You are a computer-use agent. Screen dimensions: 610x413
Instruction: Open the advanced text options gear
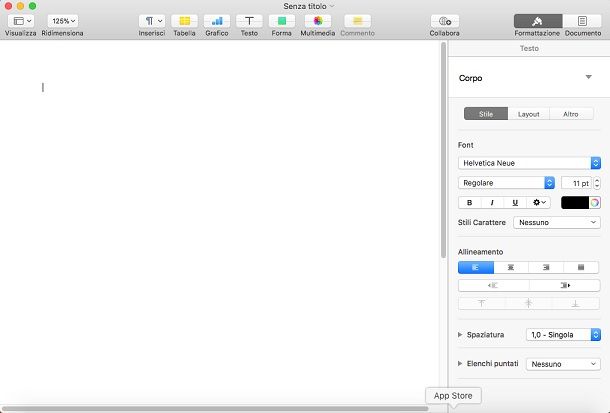[x=539, y=203]
